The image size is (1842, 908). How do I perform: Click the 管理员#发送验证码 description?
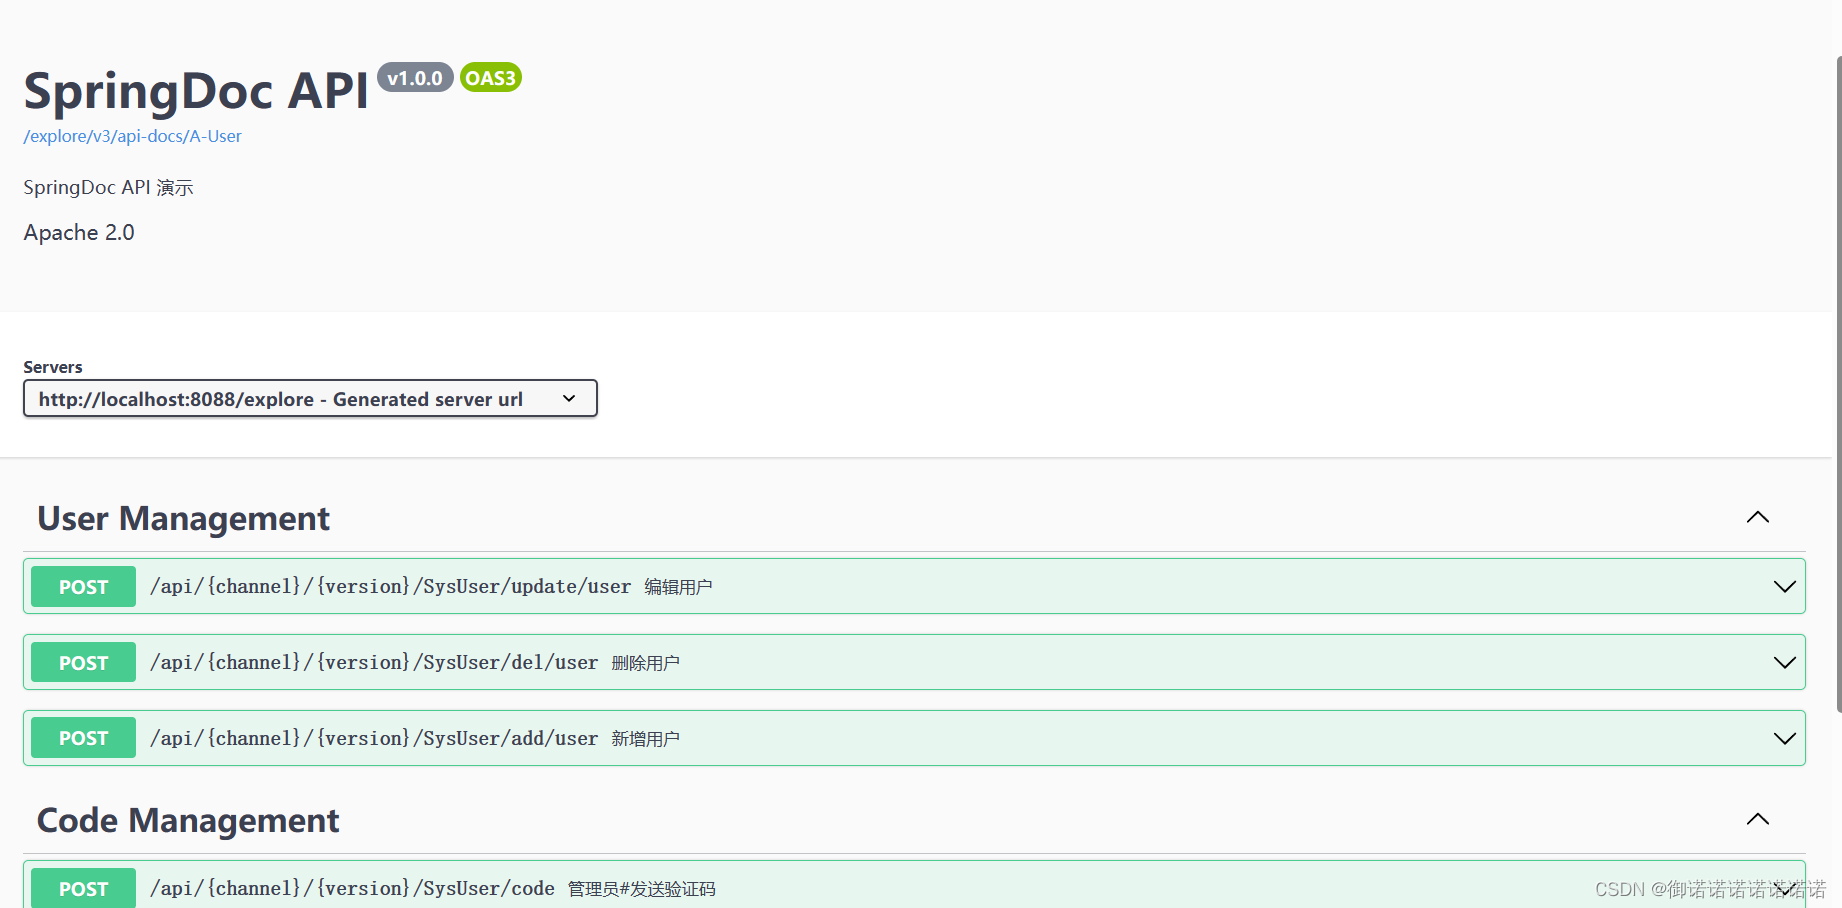(x=641, y=889)
